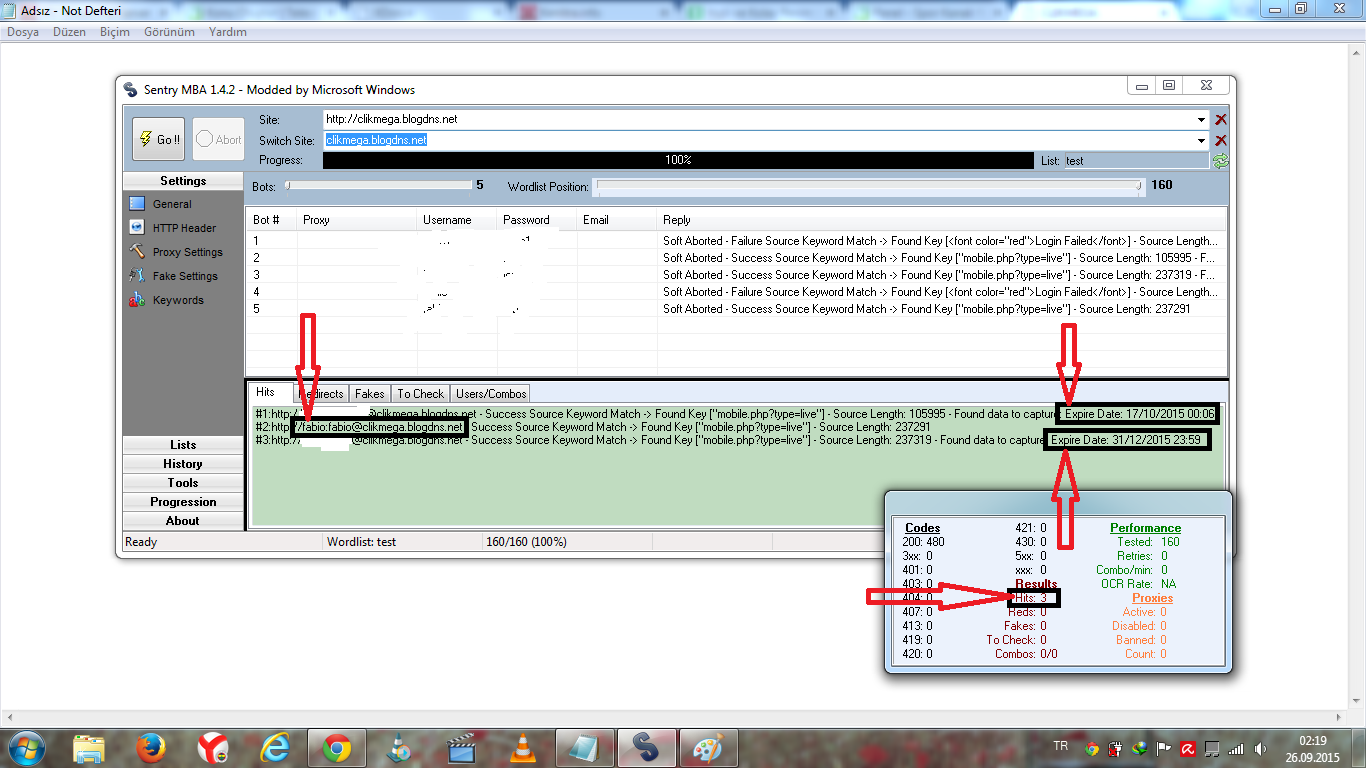Select the Keywords settings item
The height and width of the screenshot is (768, 1366).
point(177,300)
